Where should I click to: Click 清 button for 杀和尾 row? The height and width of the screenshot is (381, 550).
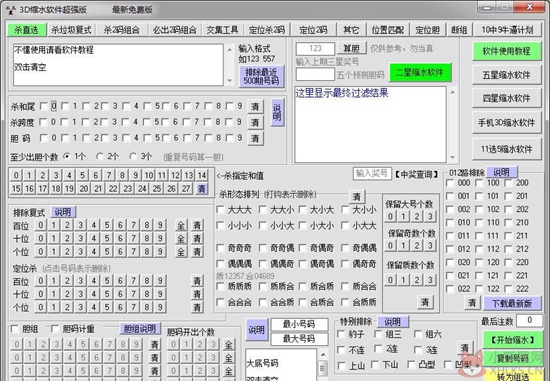255,106
